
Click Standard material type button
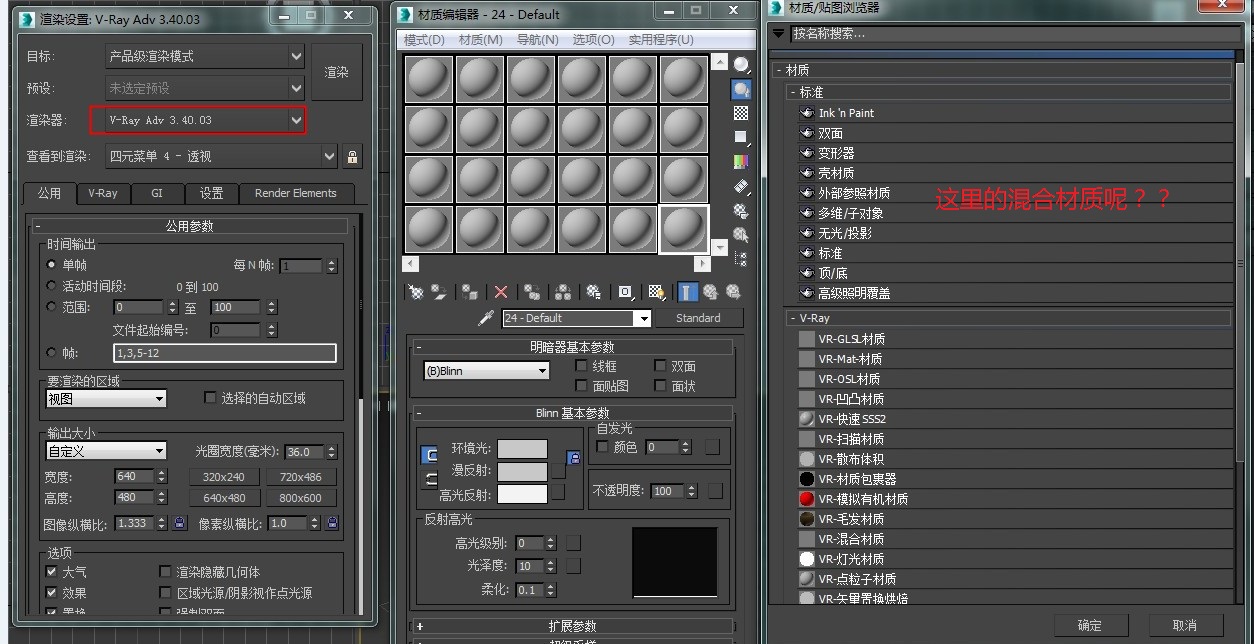tap(698, 318)
